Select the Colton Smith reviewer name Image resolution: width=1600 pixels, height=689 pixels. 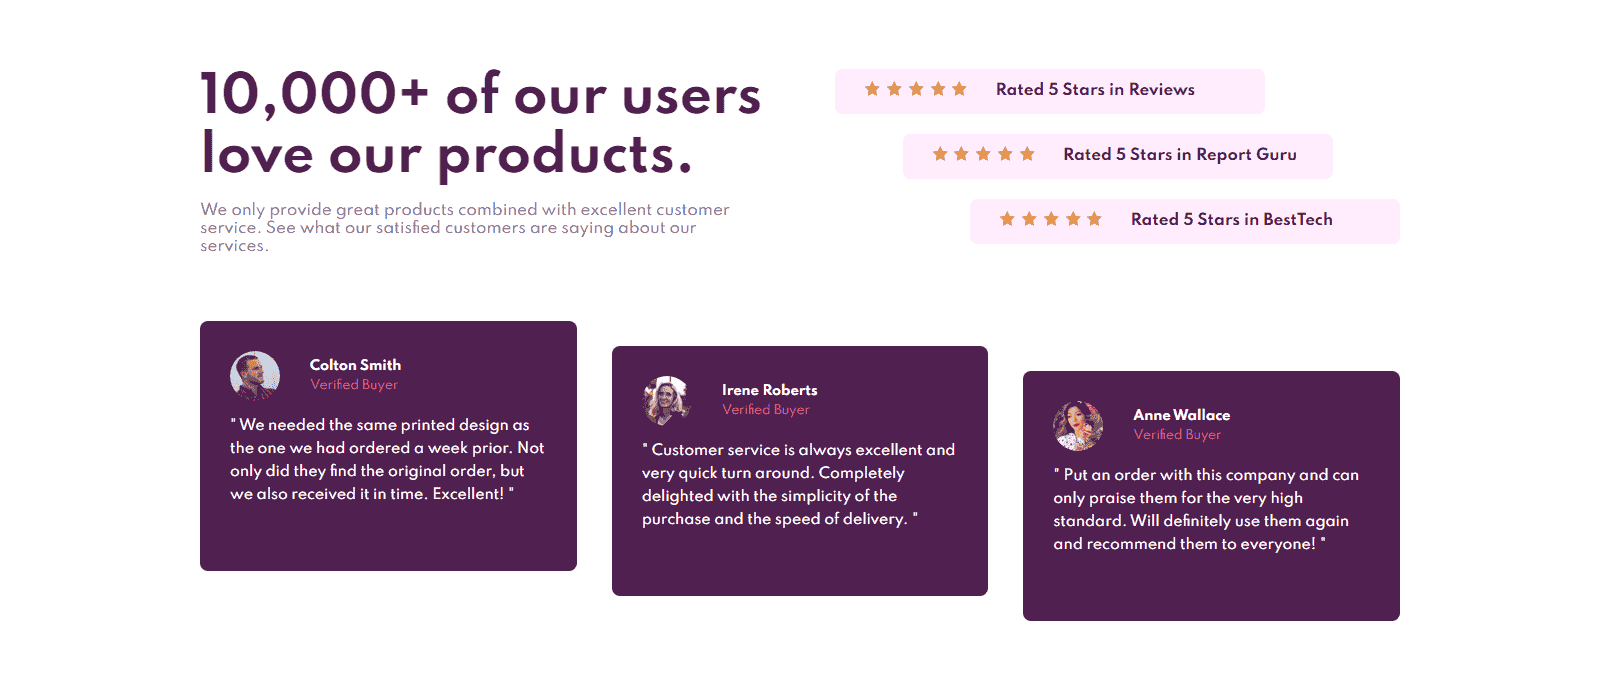click(x=355, y=365)
